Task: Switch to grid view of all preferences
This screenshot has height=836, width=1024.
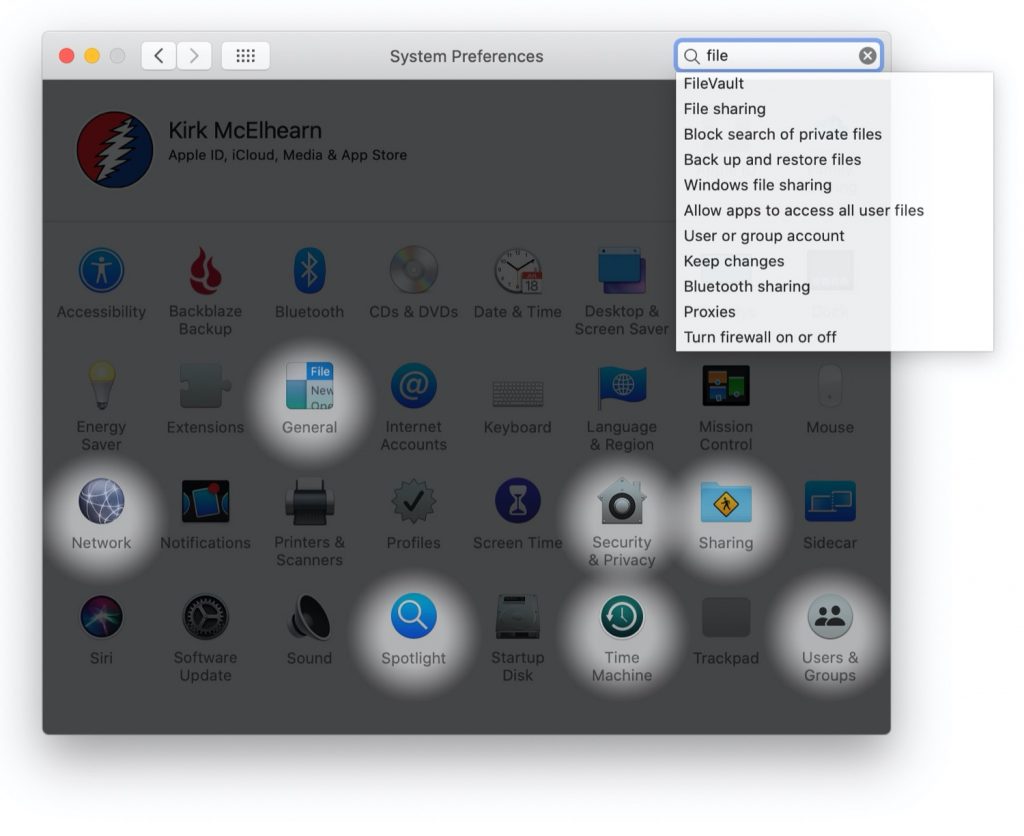Action: [x=246, y=55]
